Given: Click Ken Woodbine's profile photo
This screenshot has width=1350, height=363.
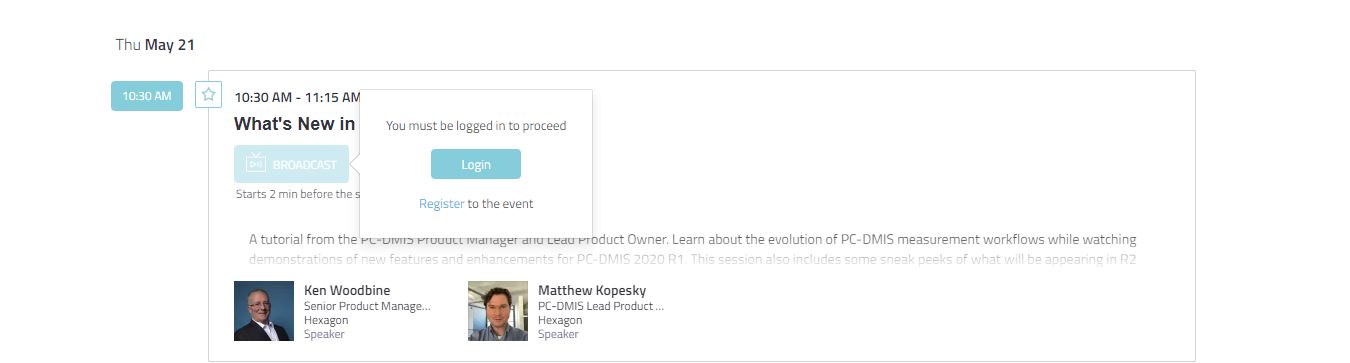Looking at the screenshot, I should coord(264,311).
